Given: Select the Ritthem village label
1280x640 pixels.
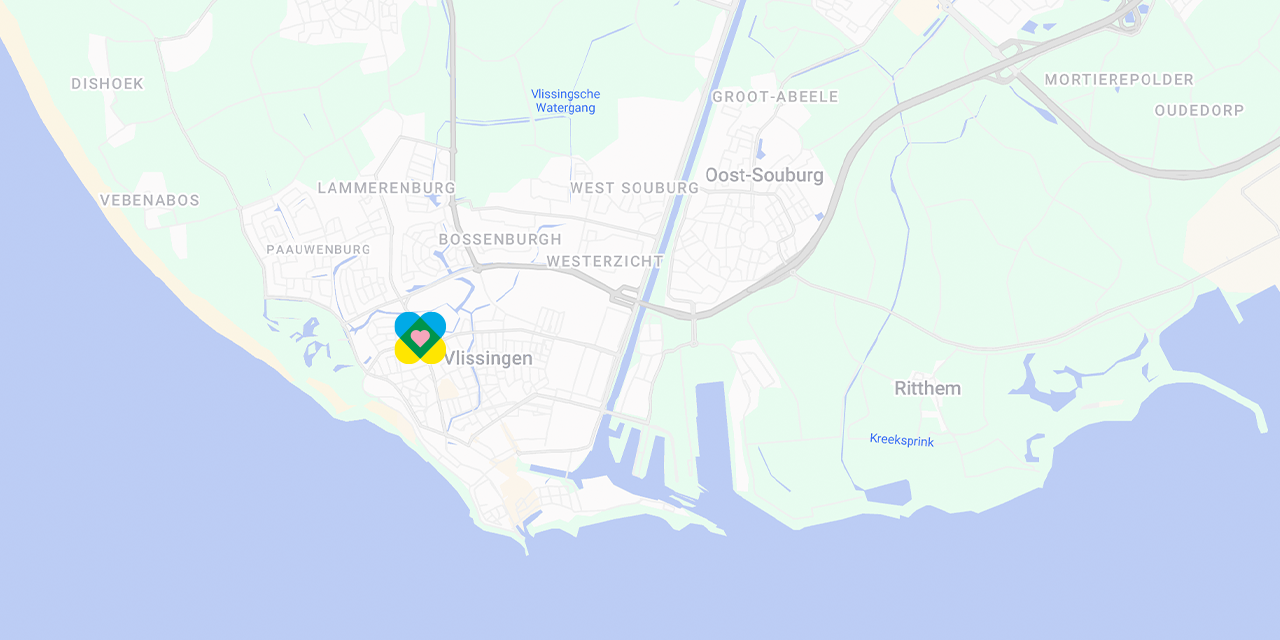Looking at the screenshot, I should [x=927, y=388].
